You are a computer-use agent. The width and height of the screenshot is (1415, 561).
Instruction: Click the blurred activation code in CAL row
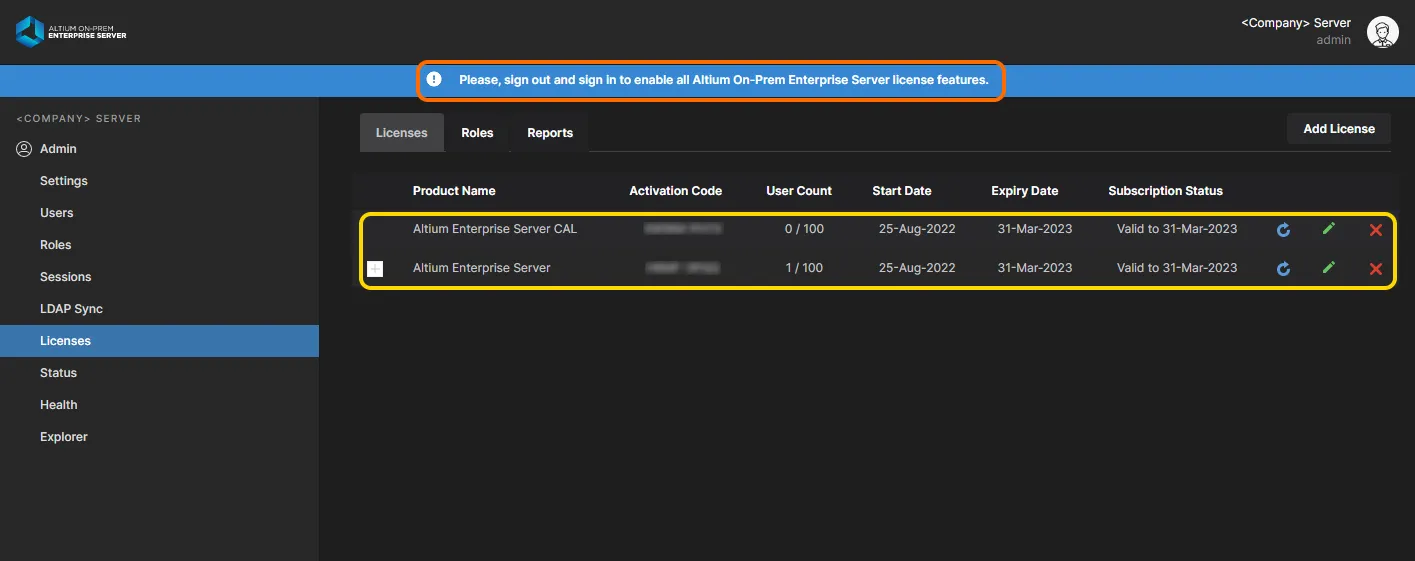pos(683,229)
